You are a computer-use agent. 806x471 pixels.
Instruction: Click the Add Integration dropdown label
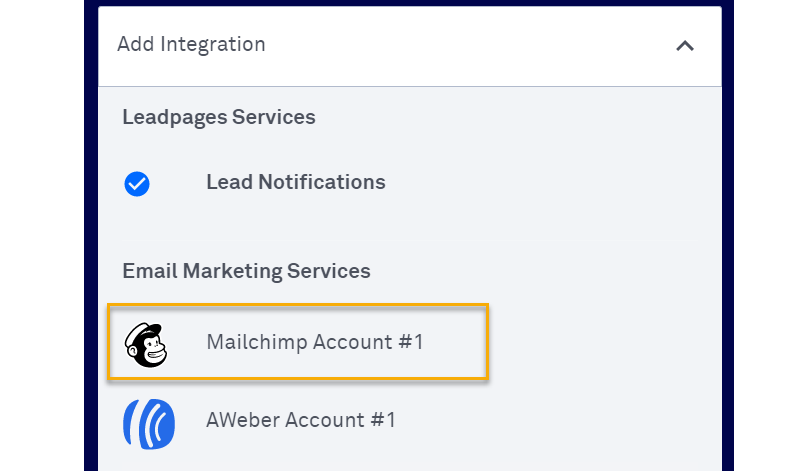click(191, 45)
